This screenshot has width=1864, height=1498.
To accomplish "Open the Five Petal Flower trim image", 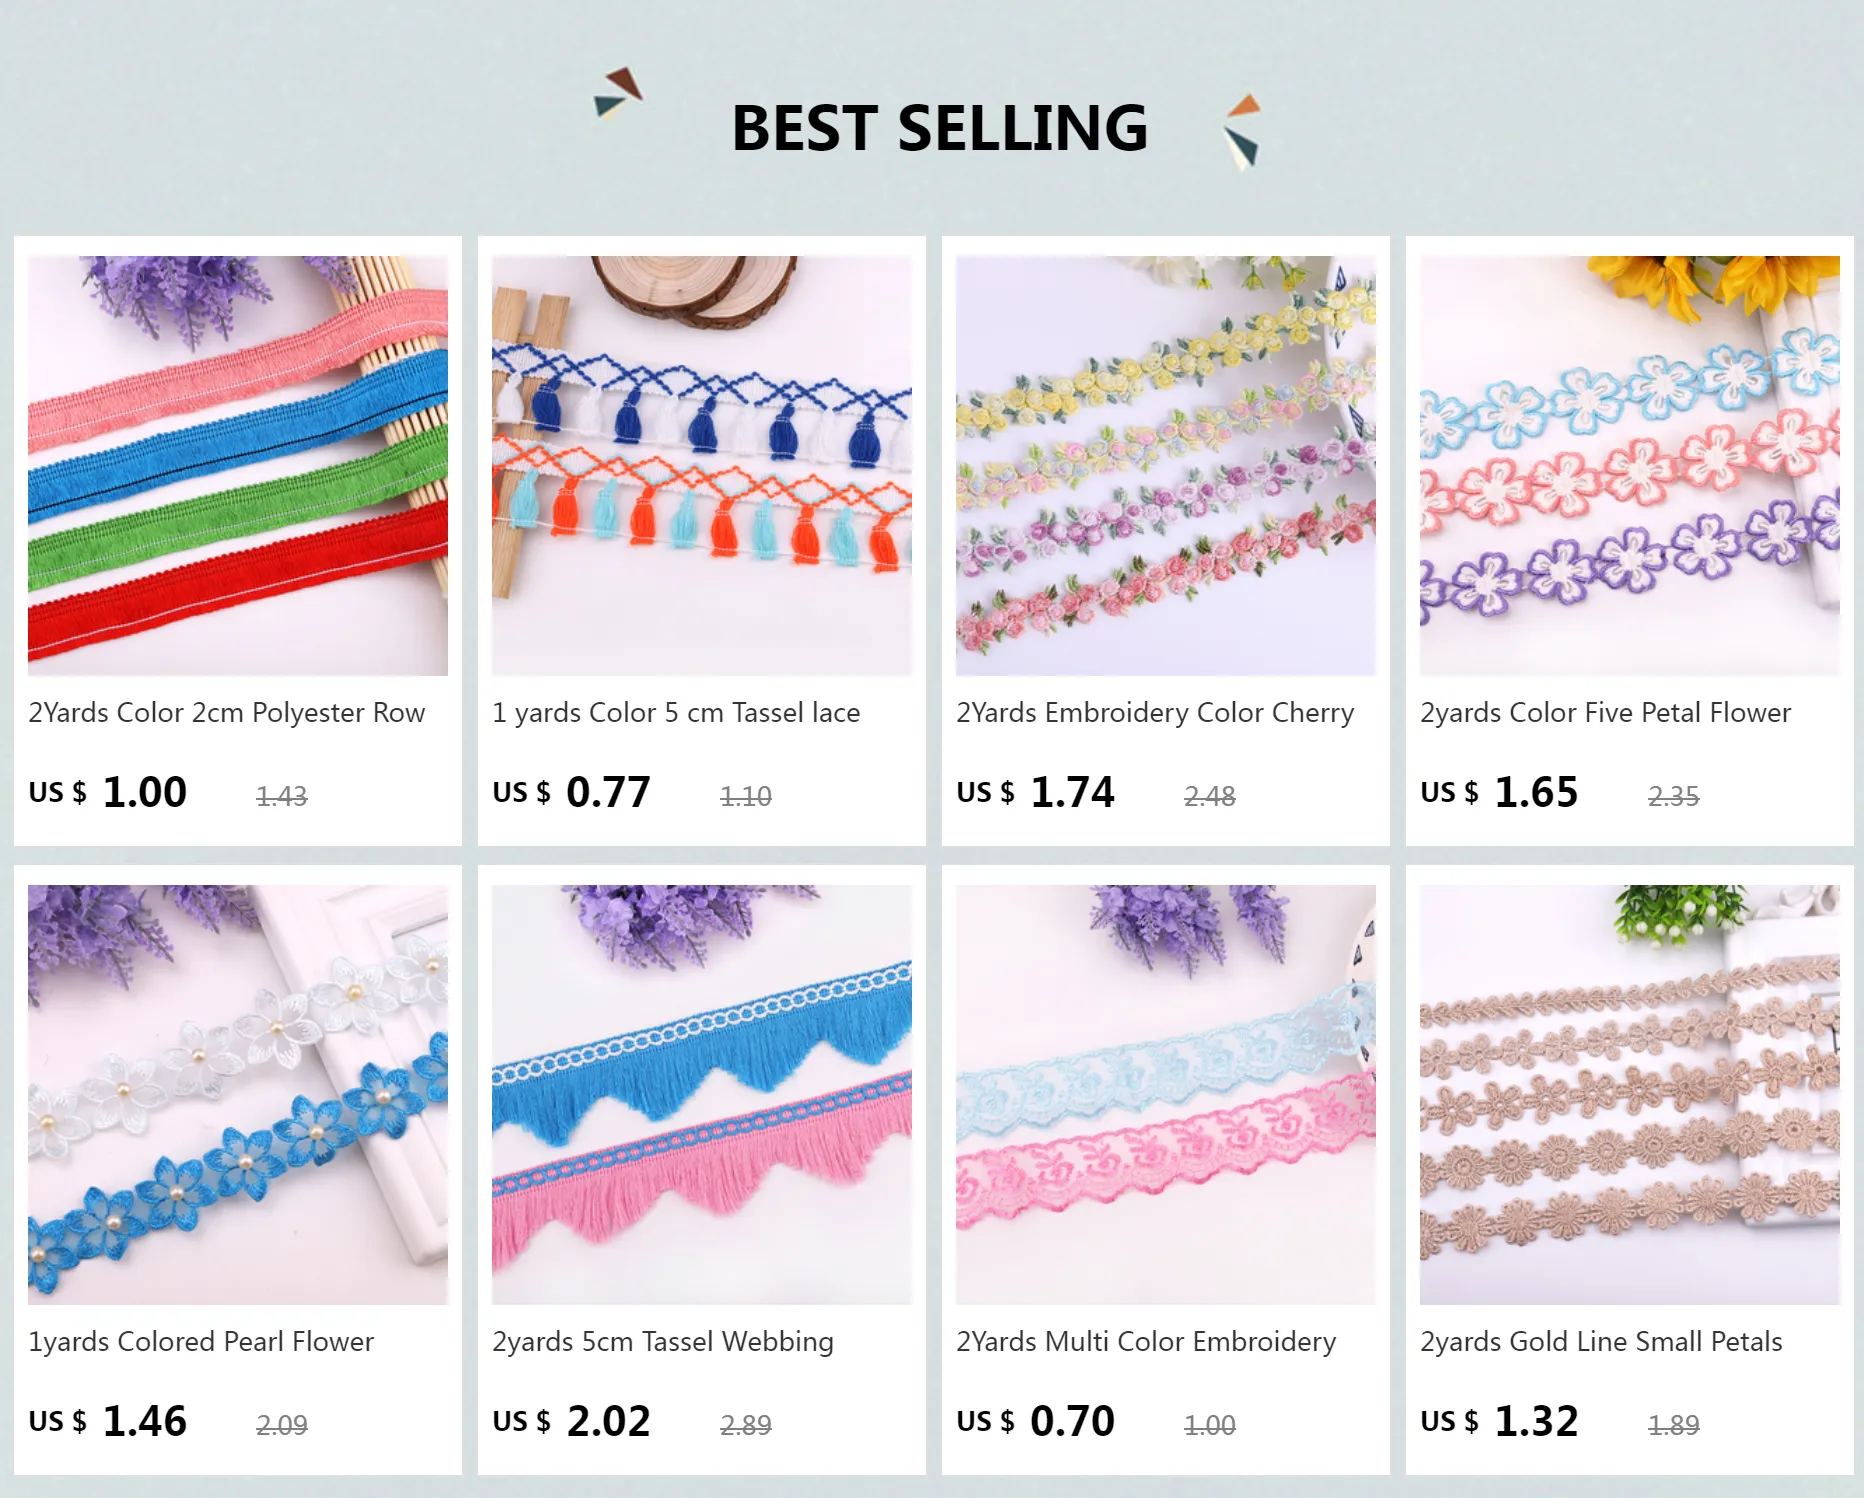I will (x=1630, y=465).
